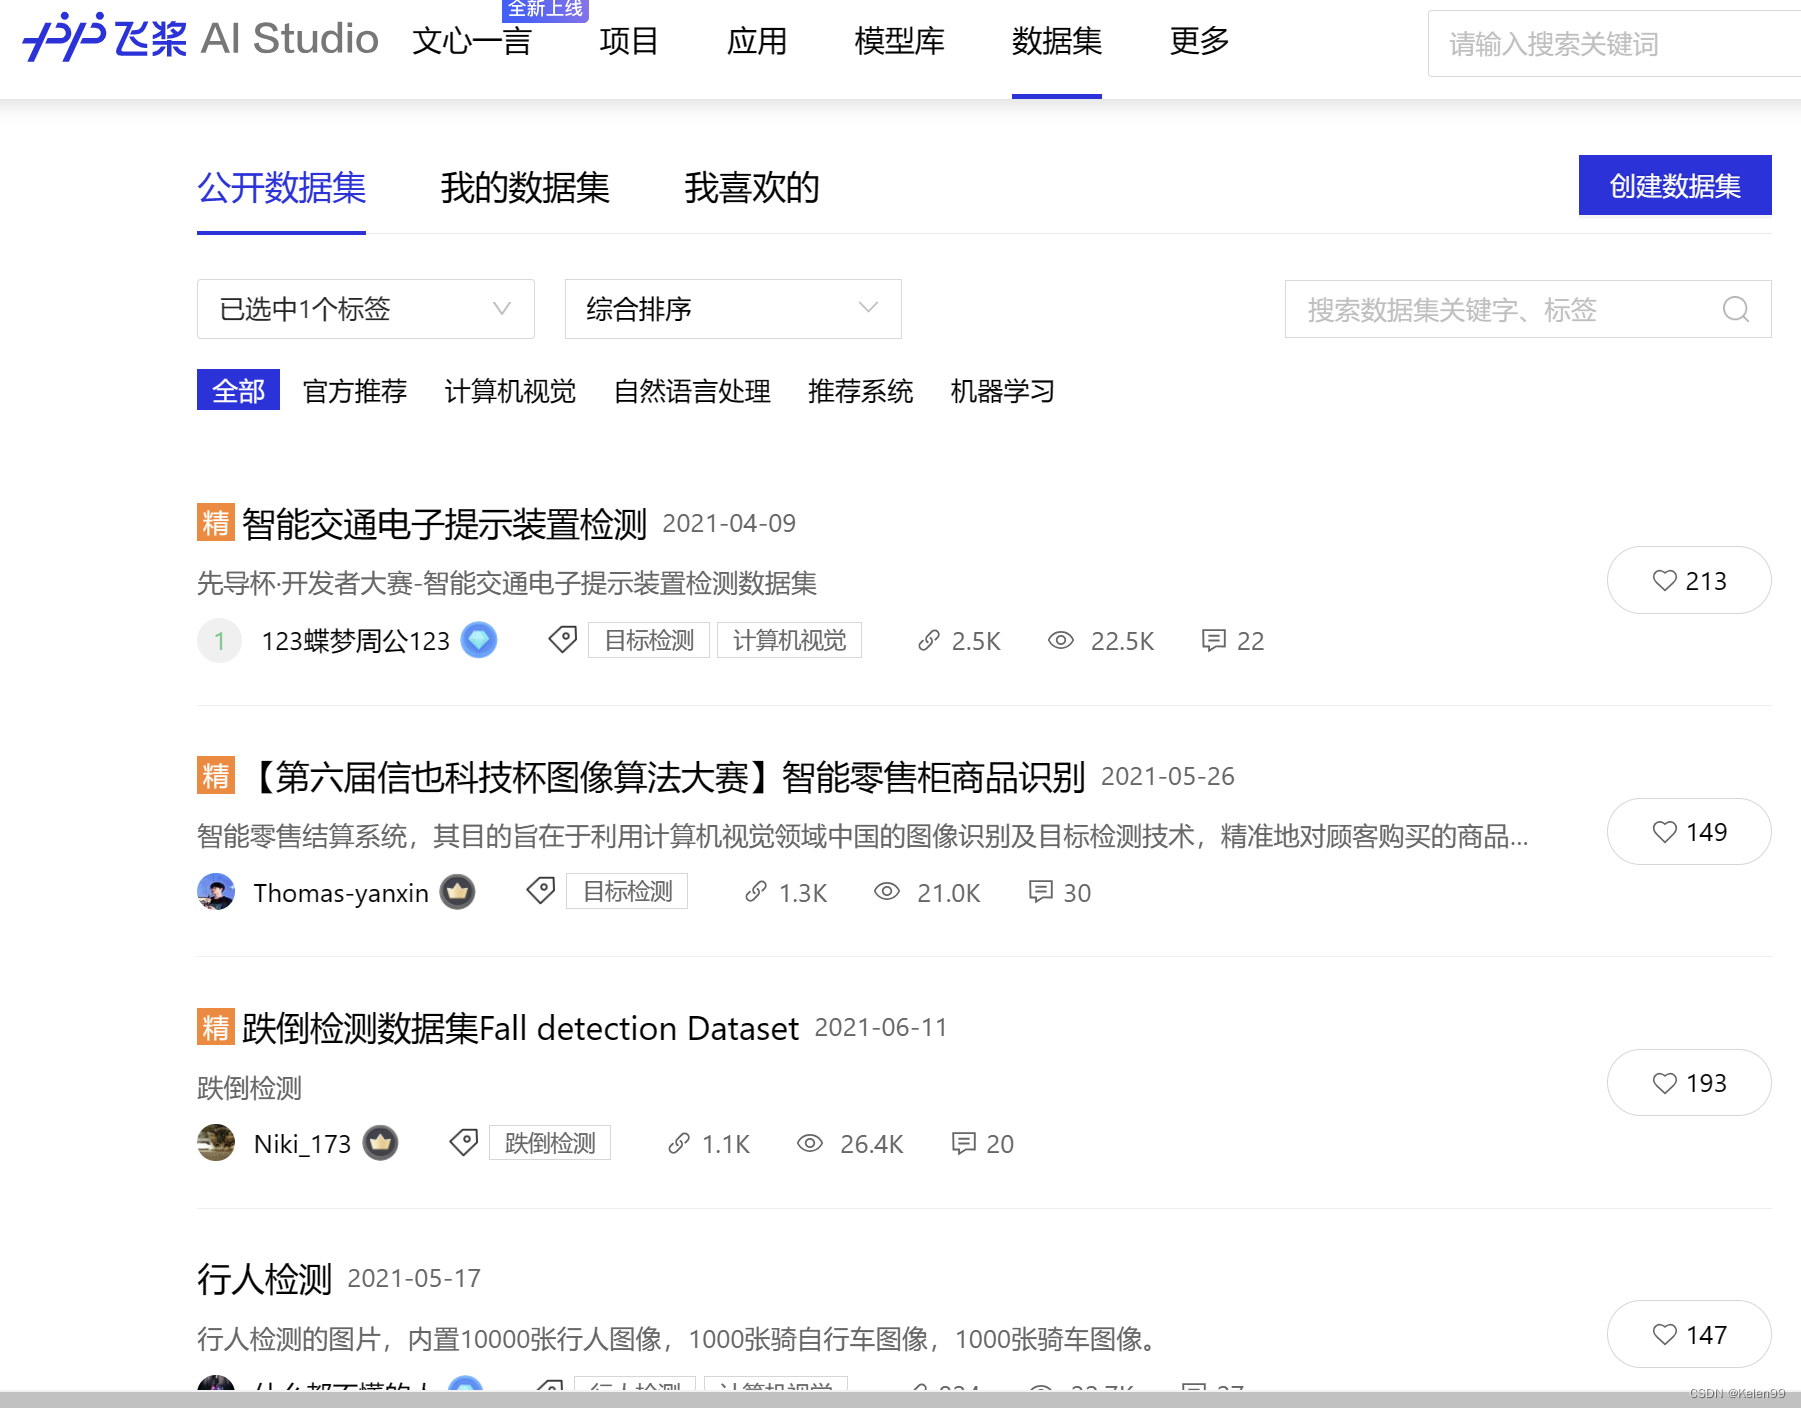Image resolution: width=1801 pixels, height=1408 pixels.
Task: Click the fork icon showing 1.1K on Fall detection
Action: (681, 1143)
